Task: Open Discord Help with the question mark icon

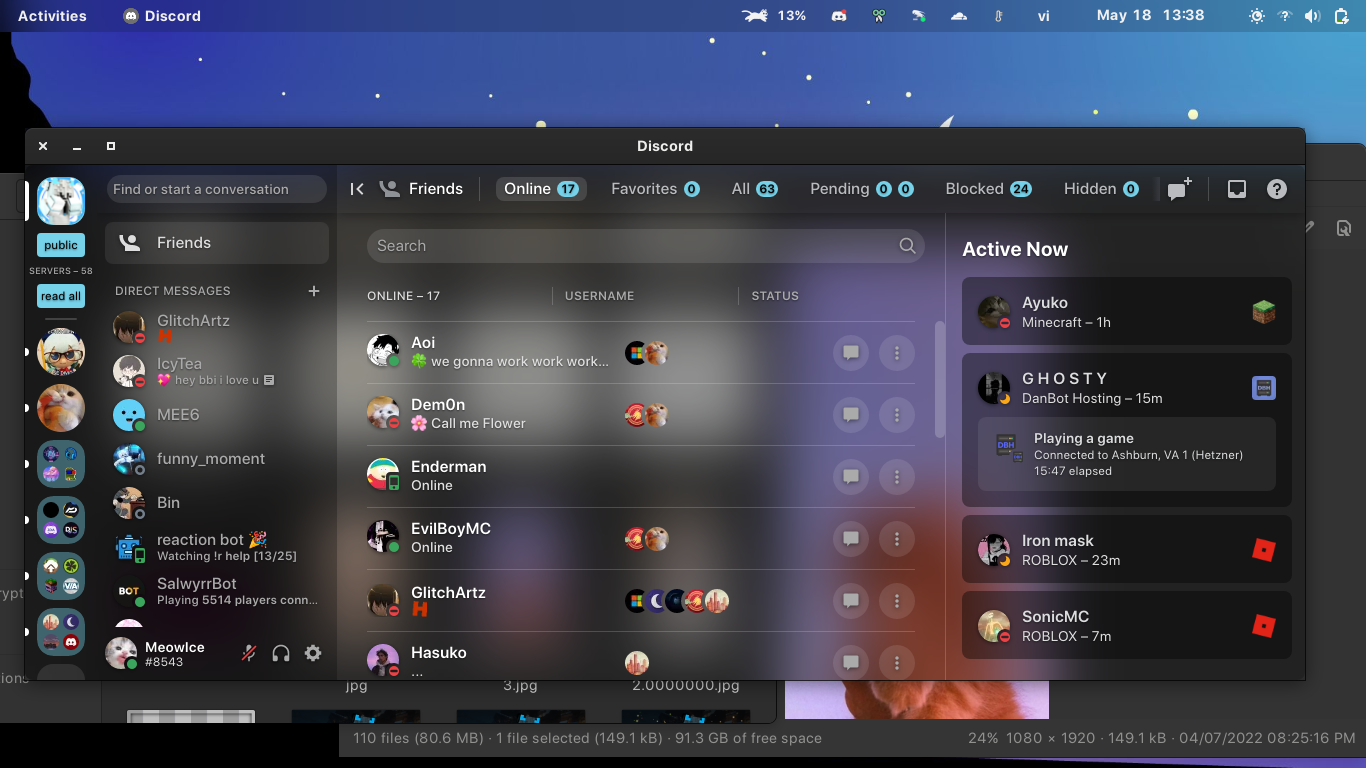Action: (1277, 188)
